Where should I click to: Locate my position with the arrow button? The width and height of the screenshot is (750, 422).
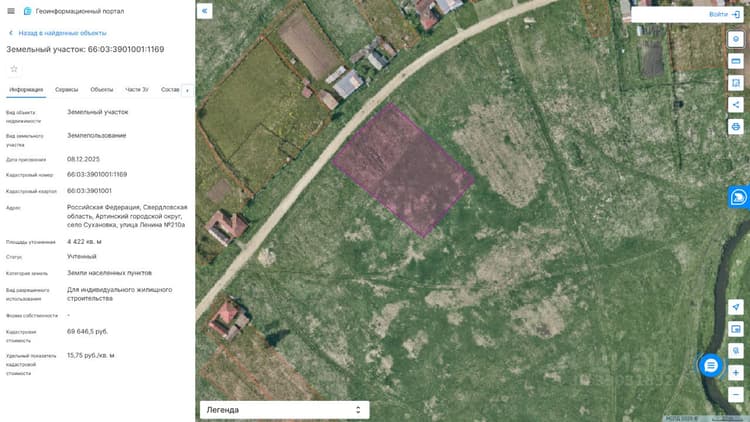pos(736,307)
